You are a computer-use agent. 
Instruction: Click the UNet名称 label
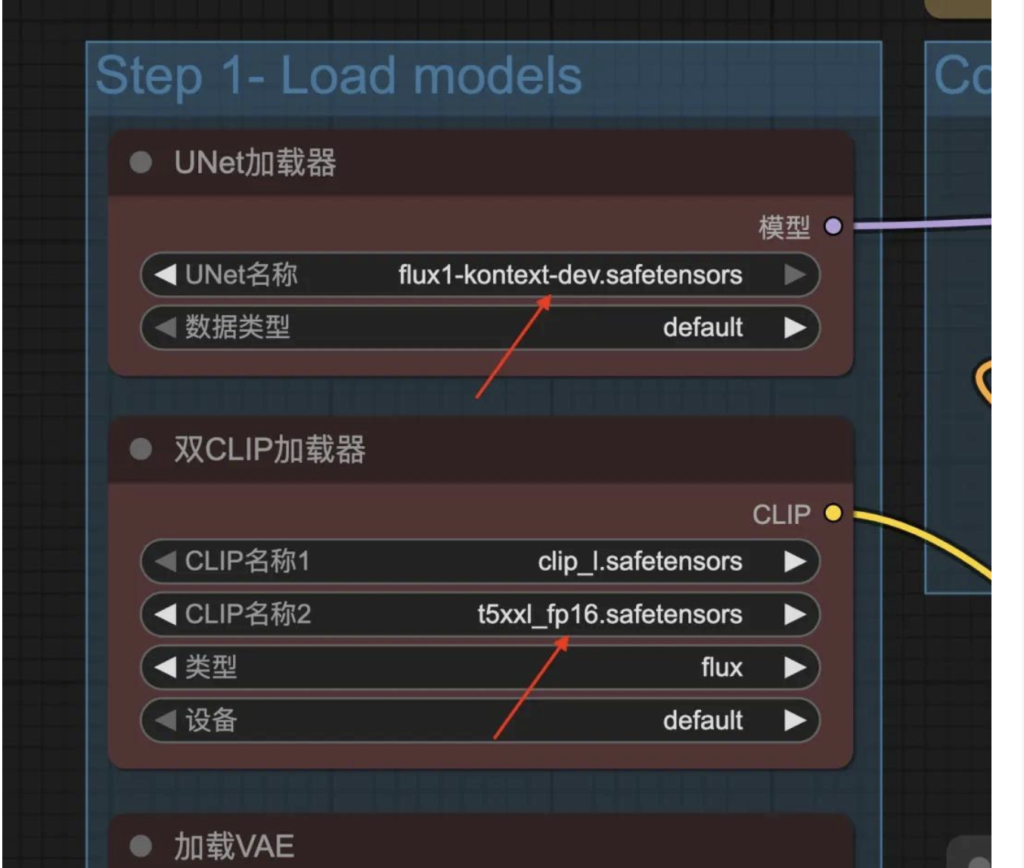[241, 275]
